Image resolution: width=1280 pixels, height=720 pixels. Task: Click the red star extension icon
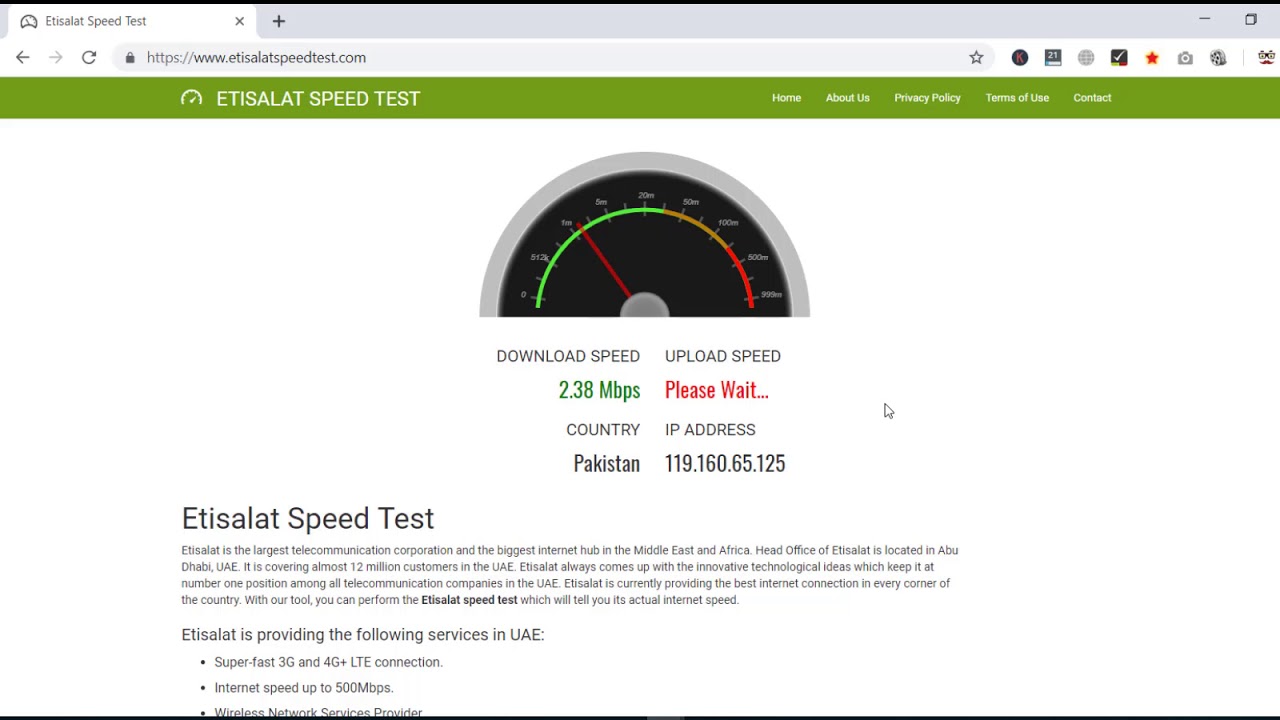pos(1152,58)
